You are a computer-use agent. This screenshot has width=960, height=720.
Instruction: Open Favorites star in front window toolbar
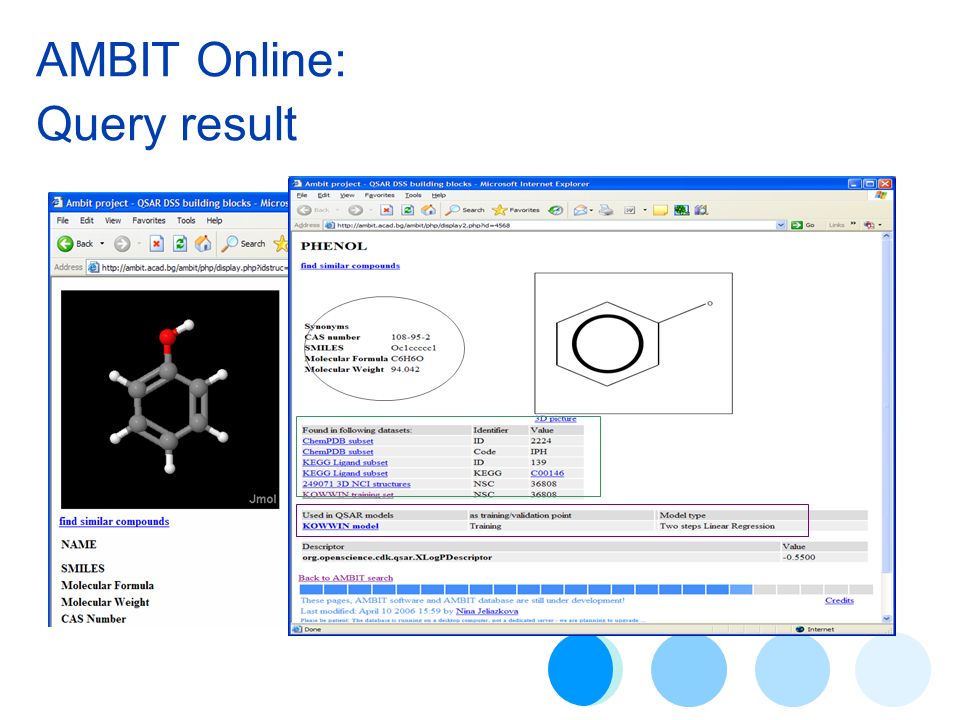pos(516,210)
